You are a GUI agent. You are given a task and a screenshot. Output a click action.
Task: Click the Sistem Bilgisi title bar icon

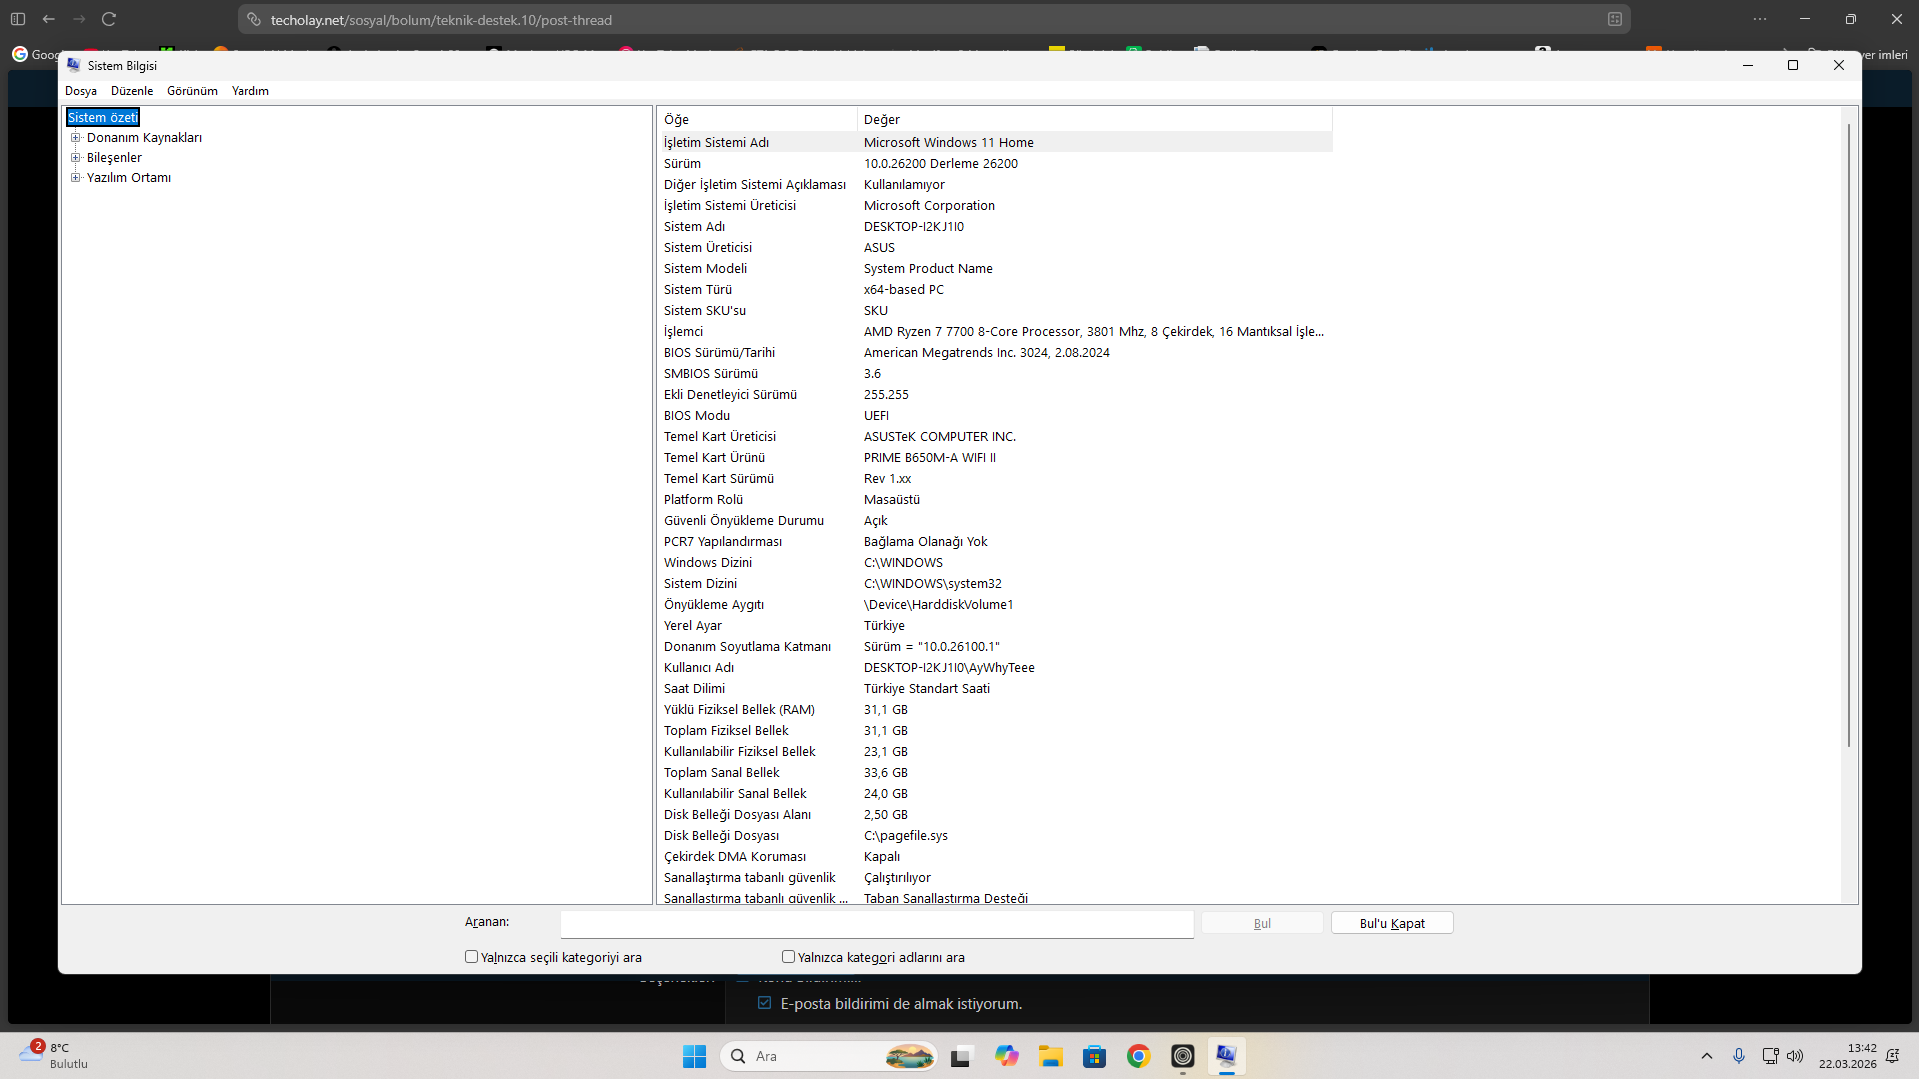(x=74, y=65)
